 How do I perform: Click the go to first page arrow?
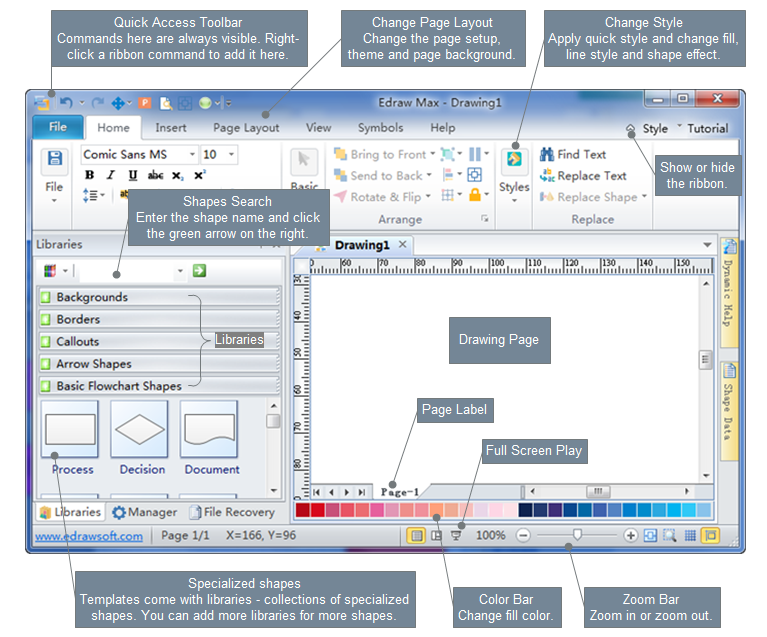coord(316,492)
